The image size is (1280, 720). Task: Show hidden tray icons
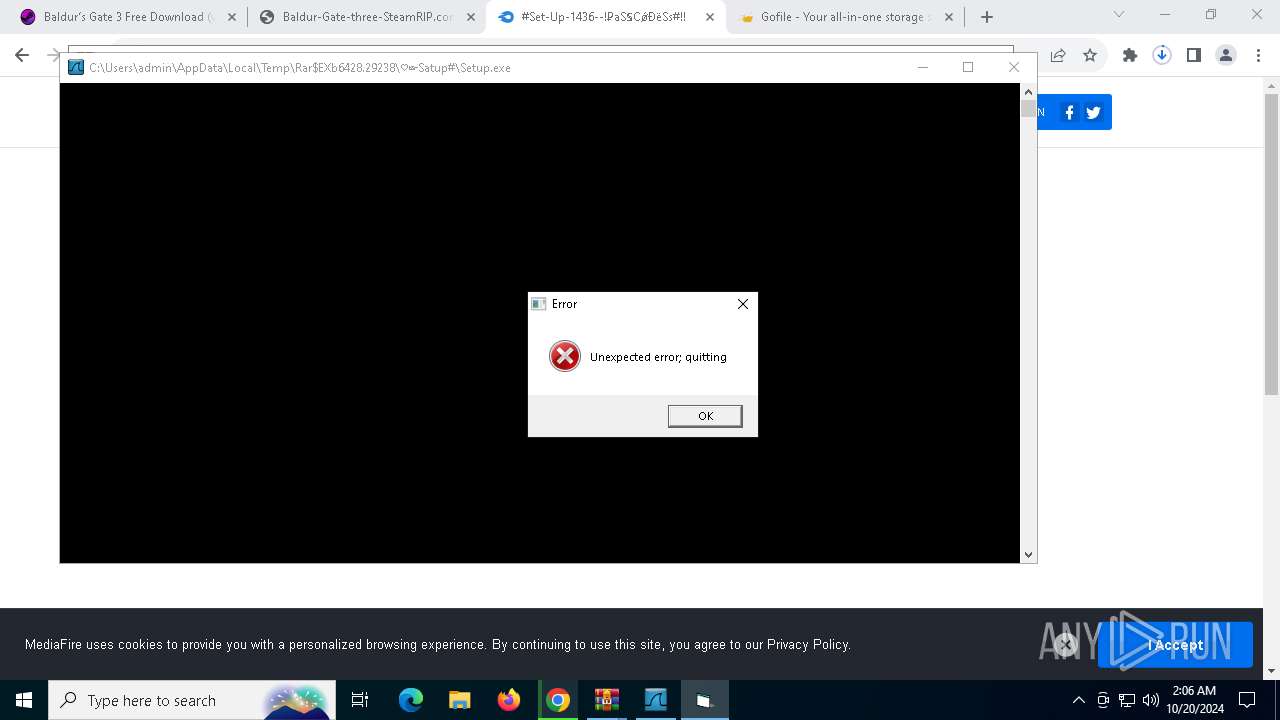pyautogui.click(x=1079, y=700)
